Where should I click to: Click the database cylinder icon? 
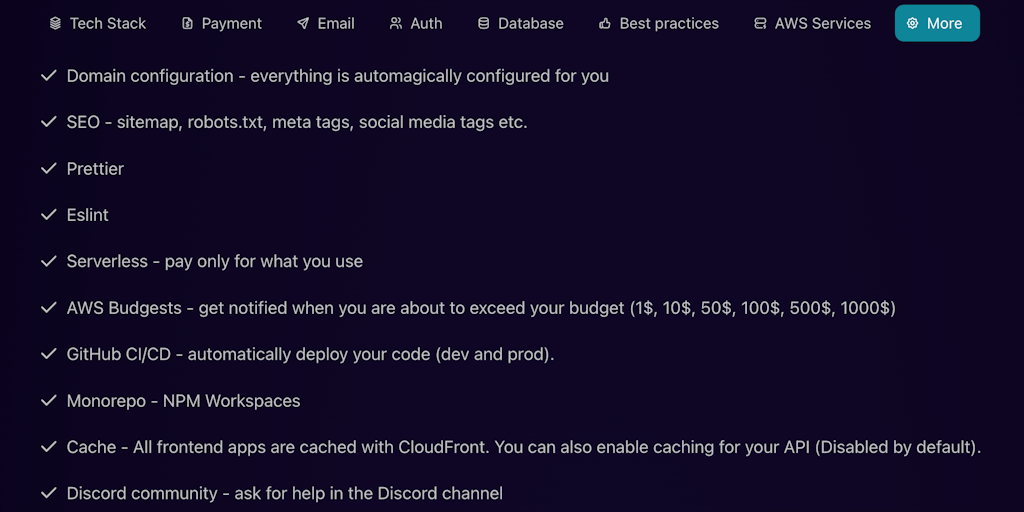[x=484, y=23]
